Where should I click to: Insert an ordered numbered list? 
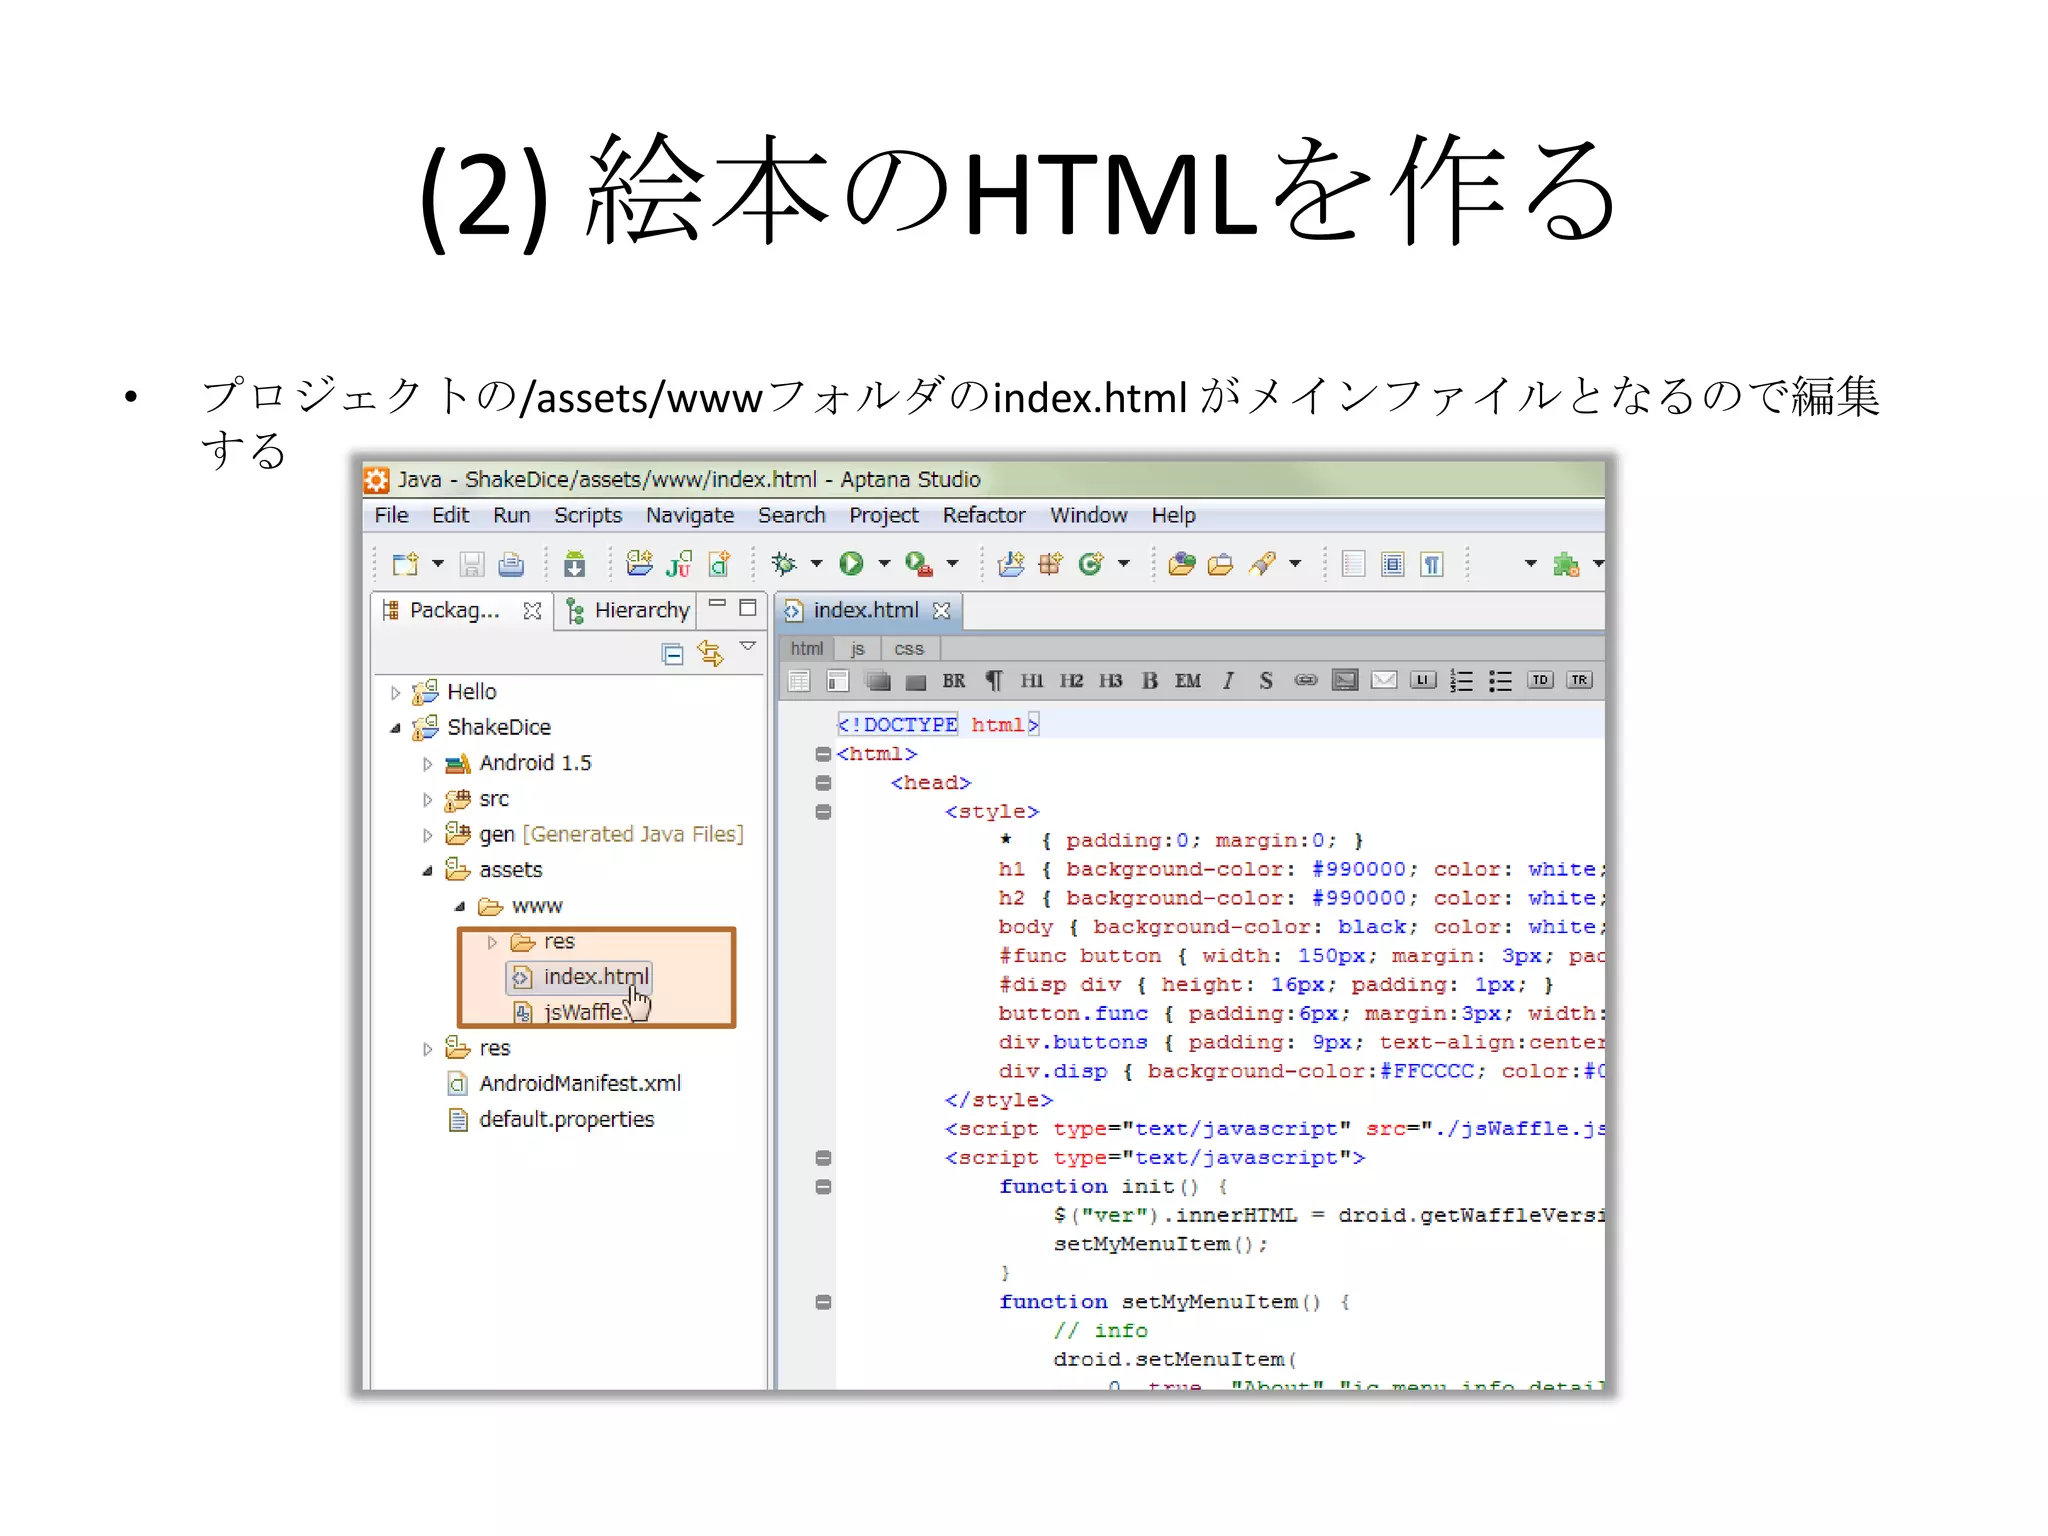click(1462, 681)
